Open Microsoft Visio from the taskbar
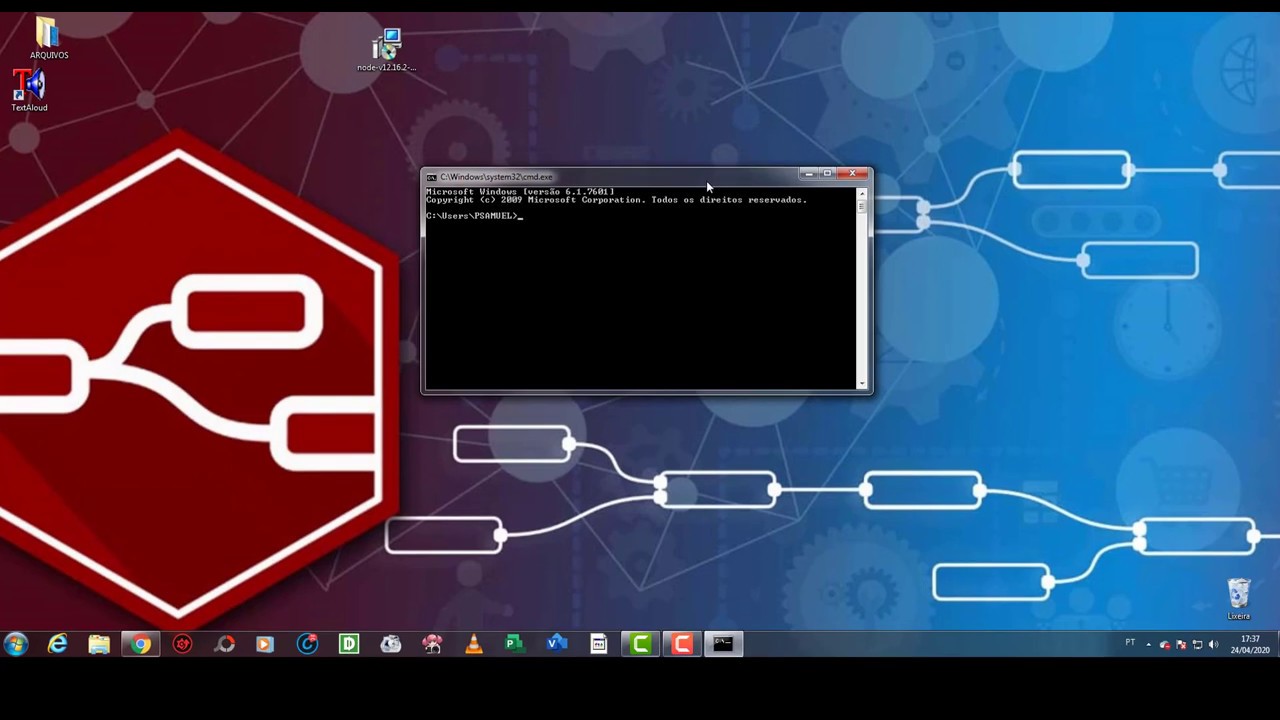Image resolution: width=1280 pixels, height=720 pixels. coord(557,644)
